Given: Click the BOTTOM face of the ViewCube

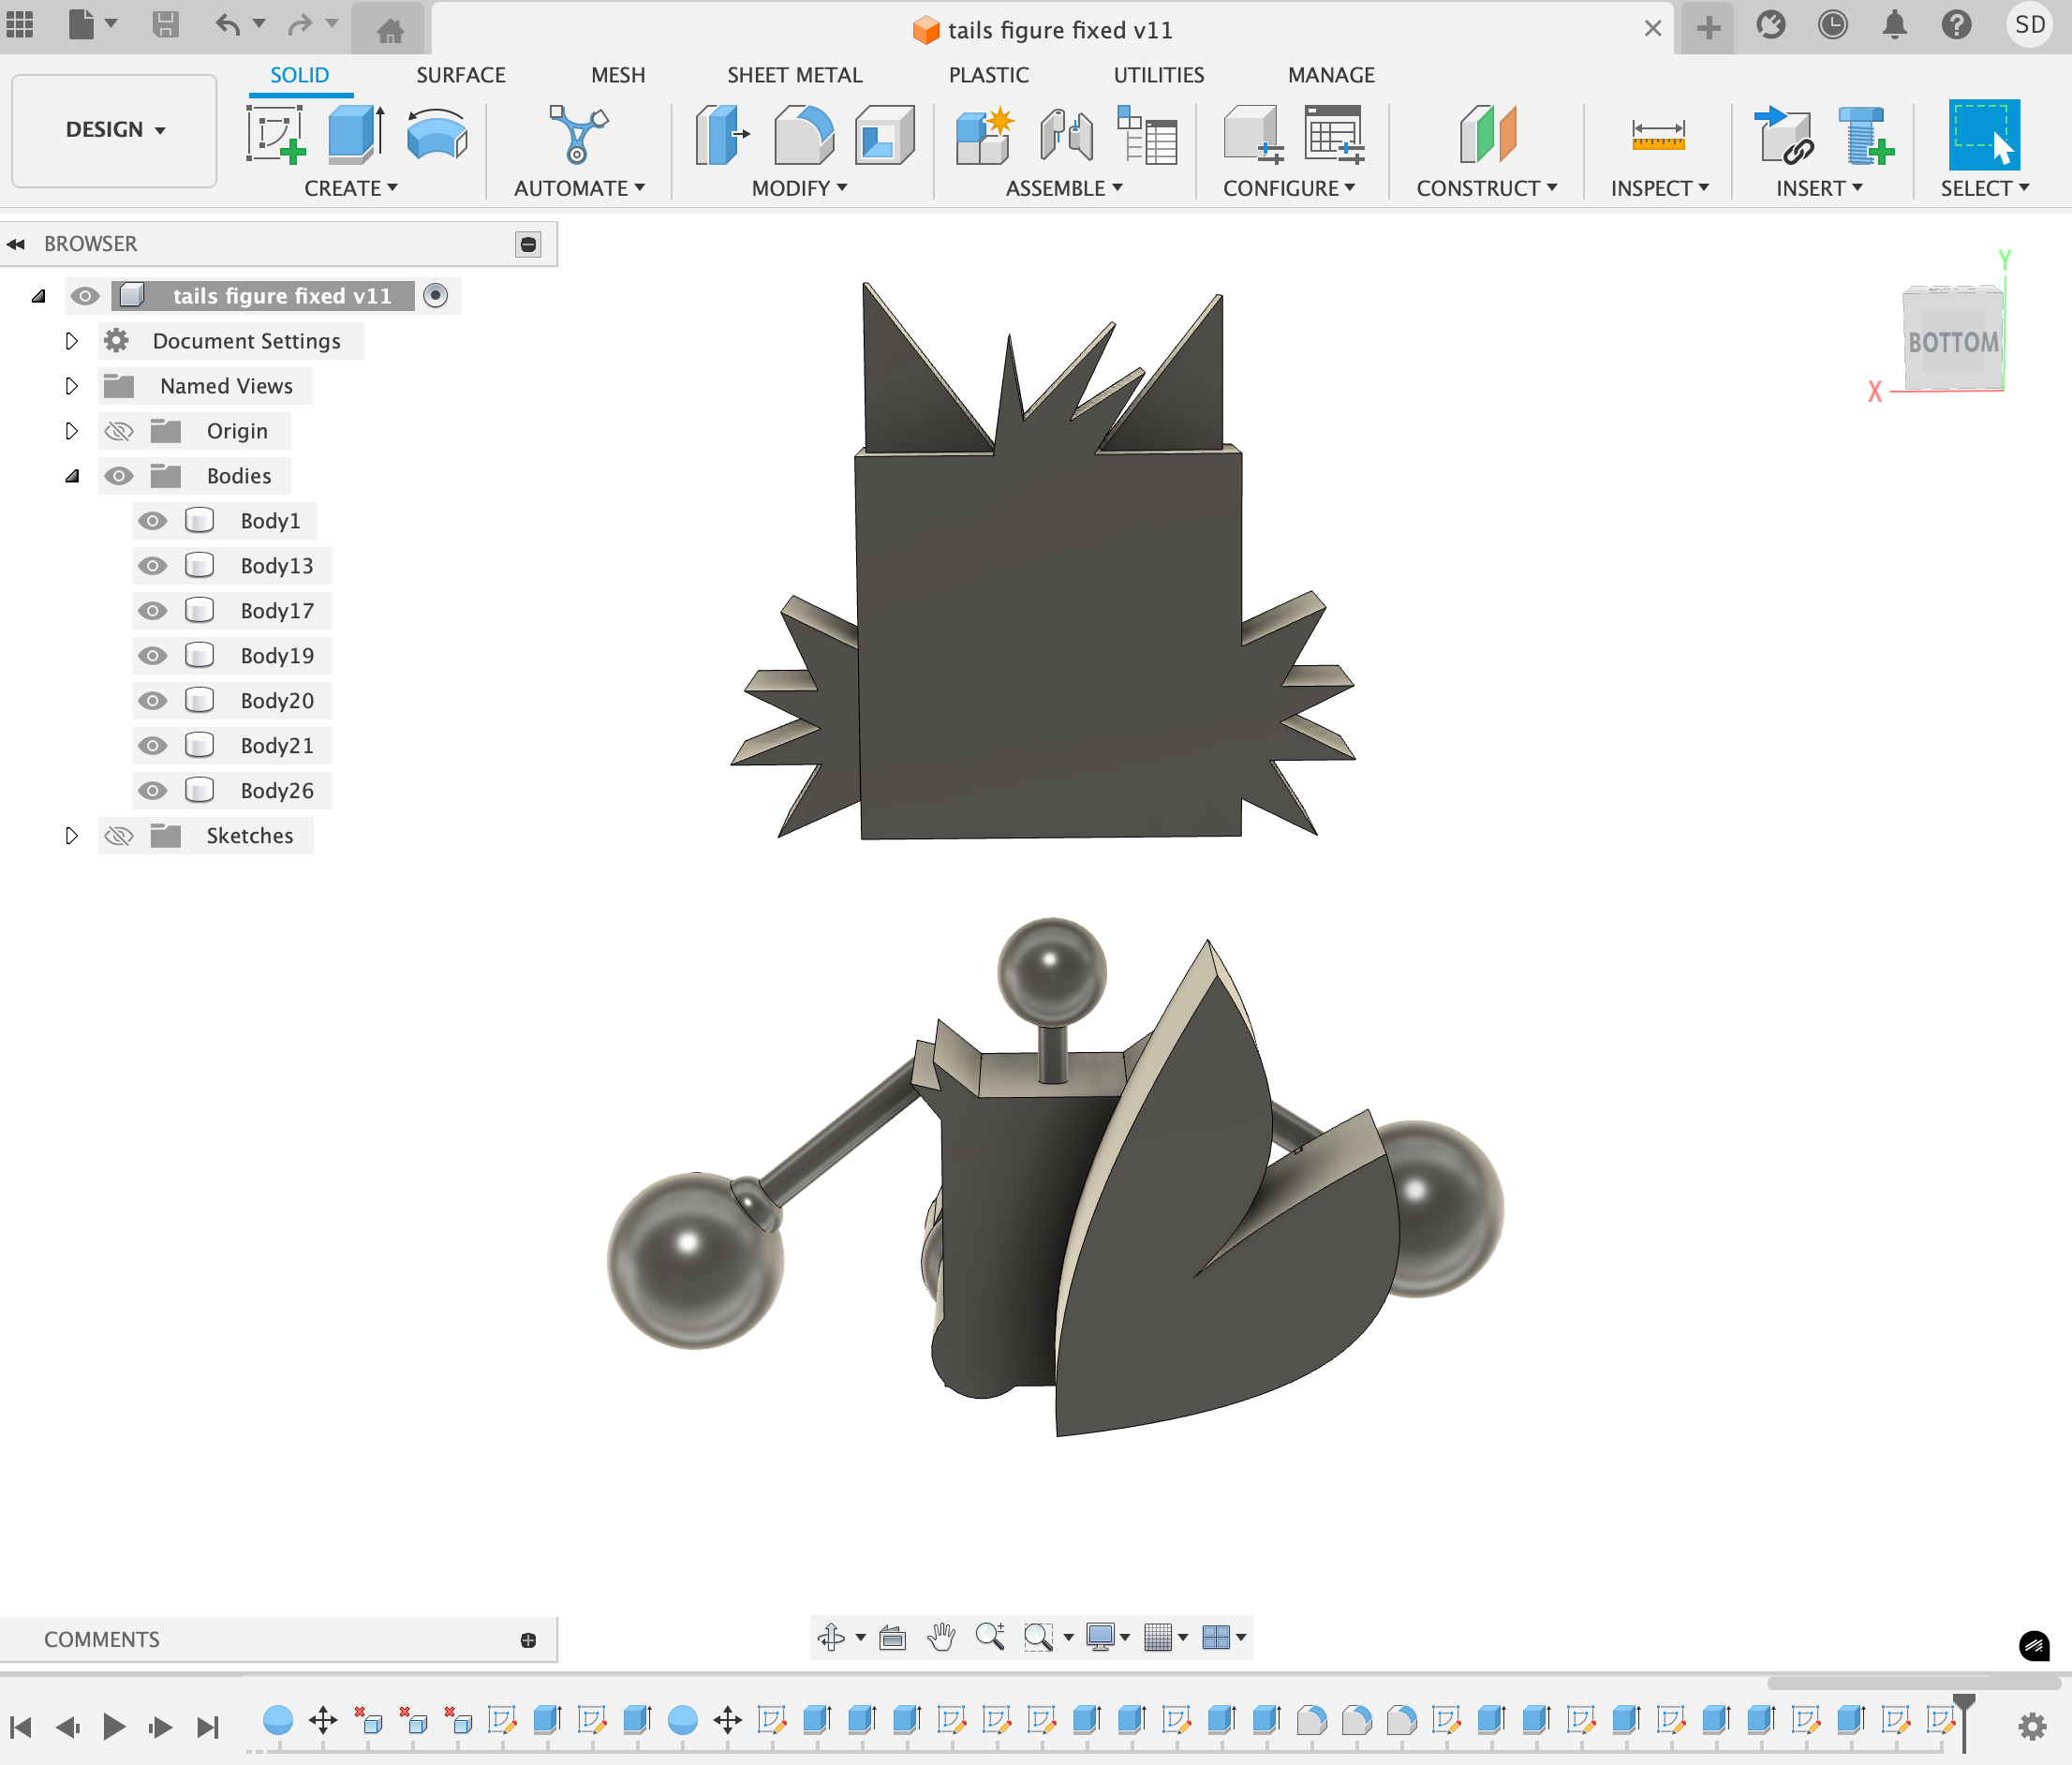Looking at the screenshot, I should (x=1952, y=342).
